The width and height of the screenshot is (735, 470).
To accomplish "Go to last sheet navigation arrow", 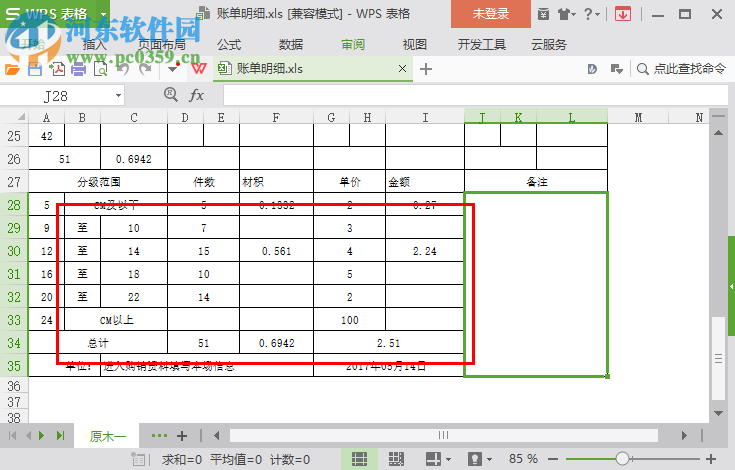I will click(x=60, y=436).
